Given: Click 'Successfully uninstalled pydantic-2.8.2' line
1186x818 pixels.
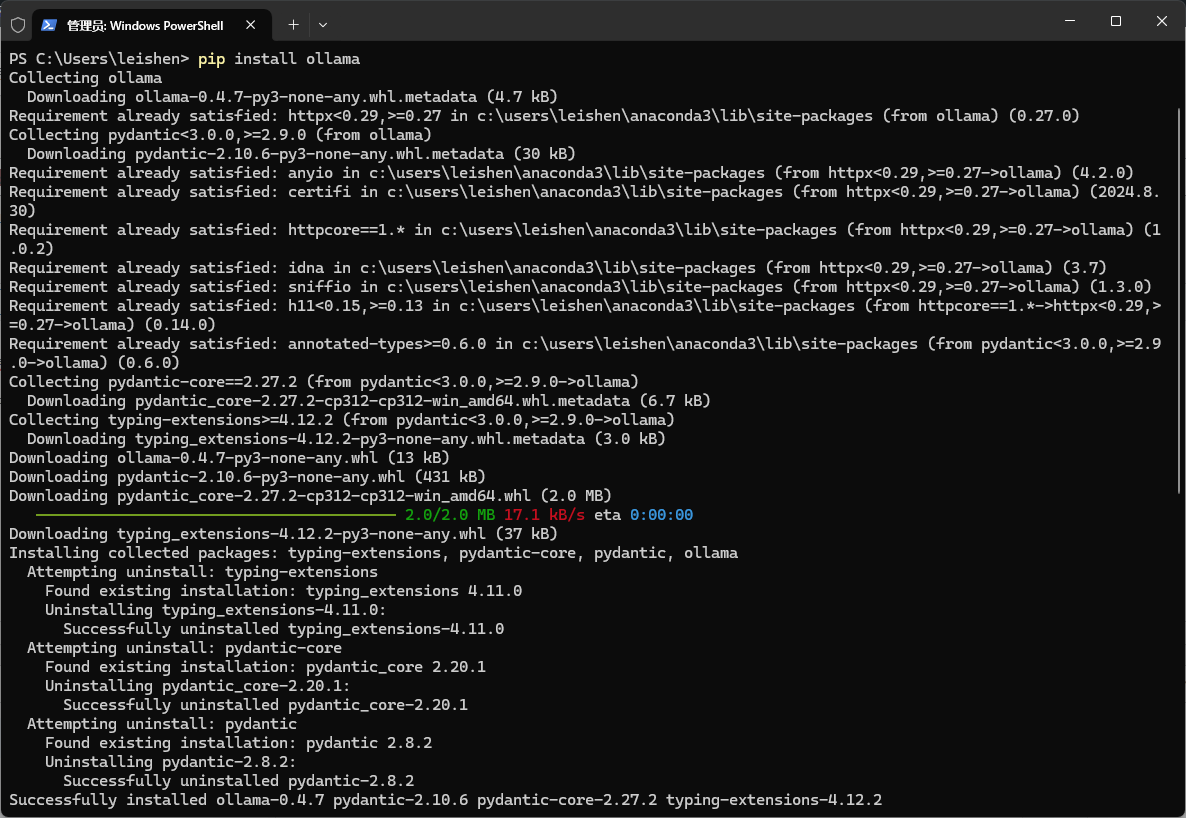Looking at the screenshot, I should [238, 781].
